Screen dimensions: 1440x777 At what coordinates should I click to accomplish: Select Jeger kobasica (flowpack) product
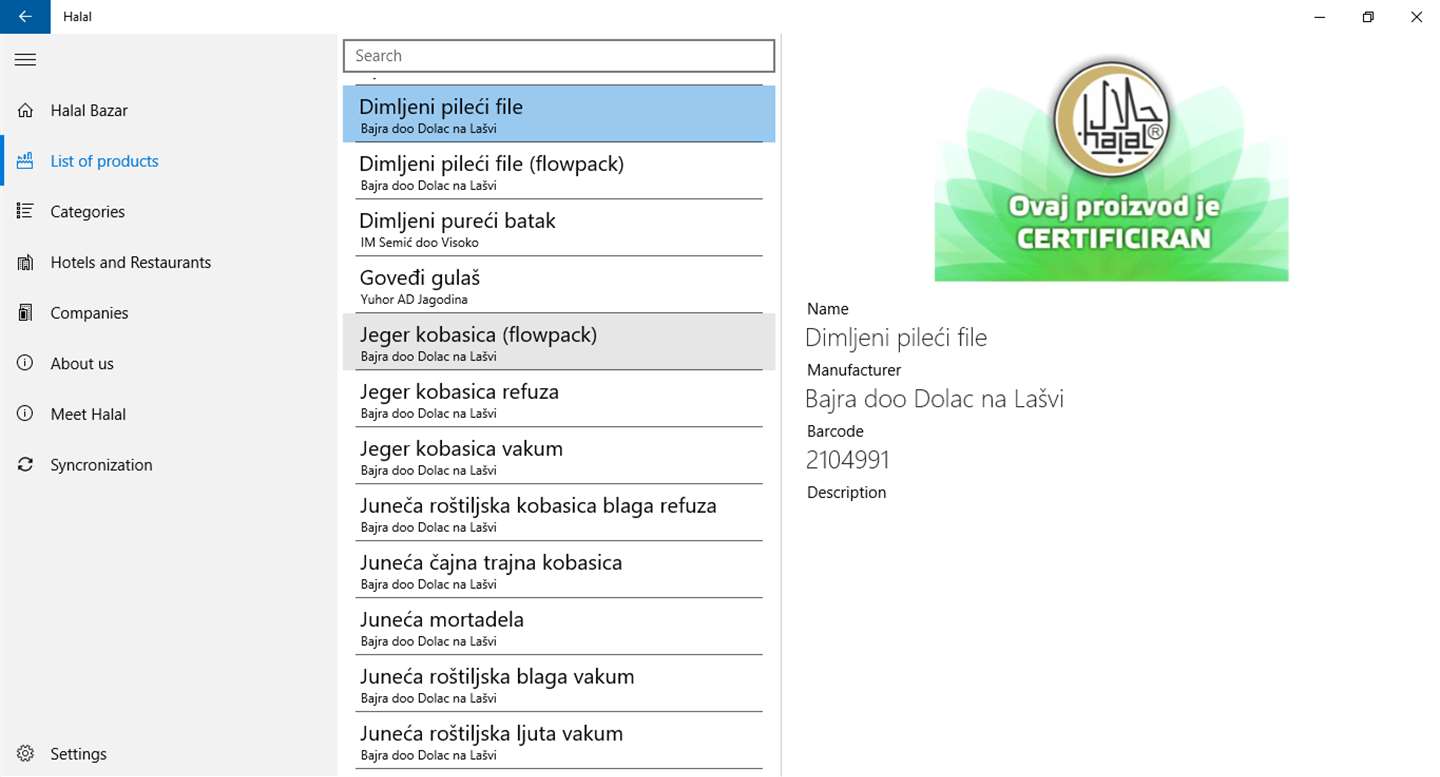(x=559, y=342)
